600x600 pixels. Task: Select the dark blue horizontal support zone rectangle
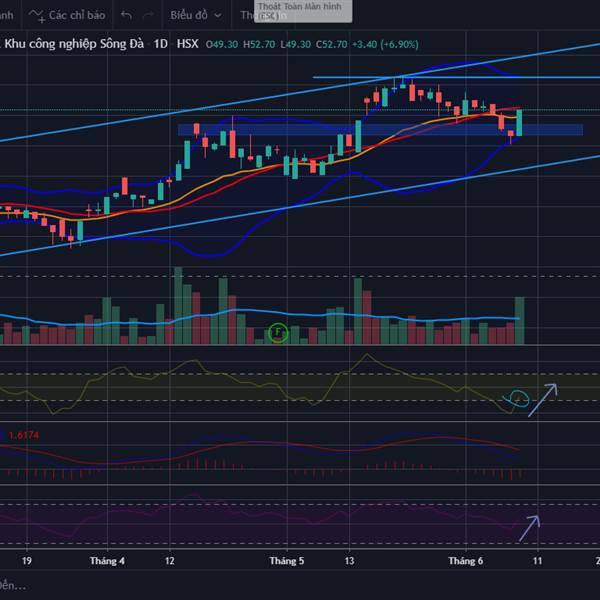tap(380, 130)
